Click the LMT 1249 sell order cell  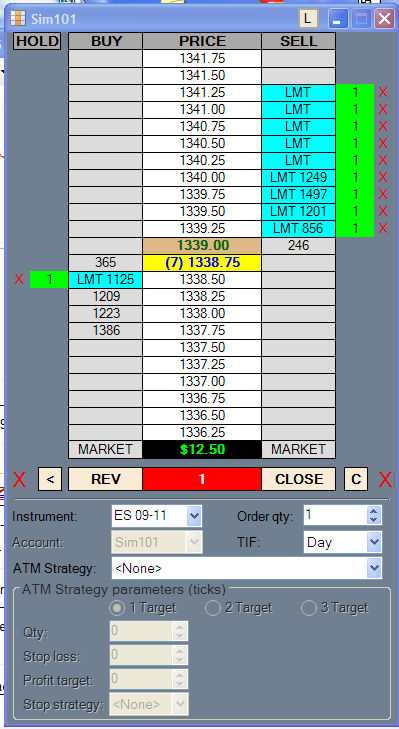pyautogui.click(x=299, y=178)
